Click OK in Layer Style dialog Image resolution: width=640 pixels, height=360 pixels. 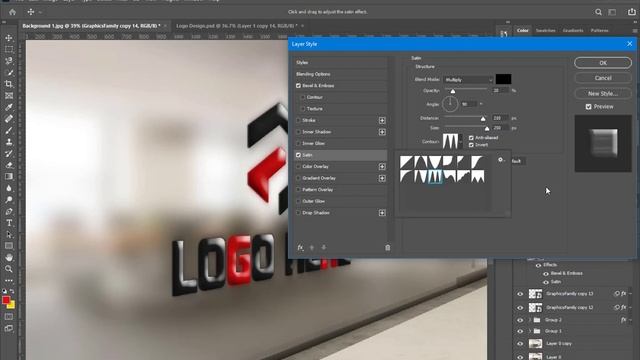point(603,63)
